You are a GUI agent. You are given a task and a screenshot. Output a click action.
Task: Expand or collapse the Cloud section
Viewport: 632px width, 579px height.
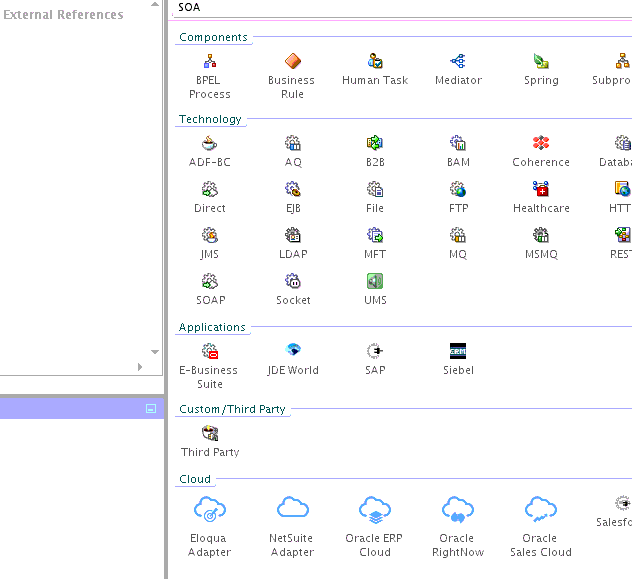pos(195,479)
